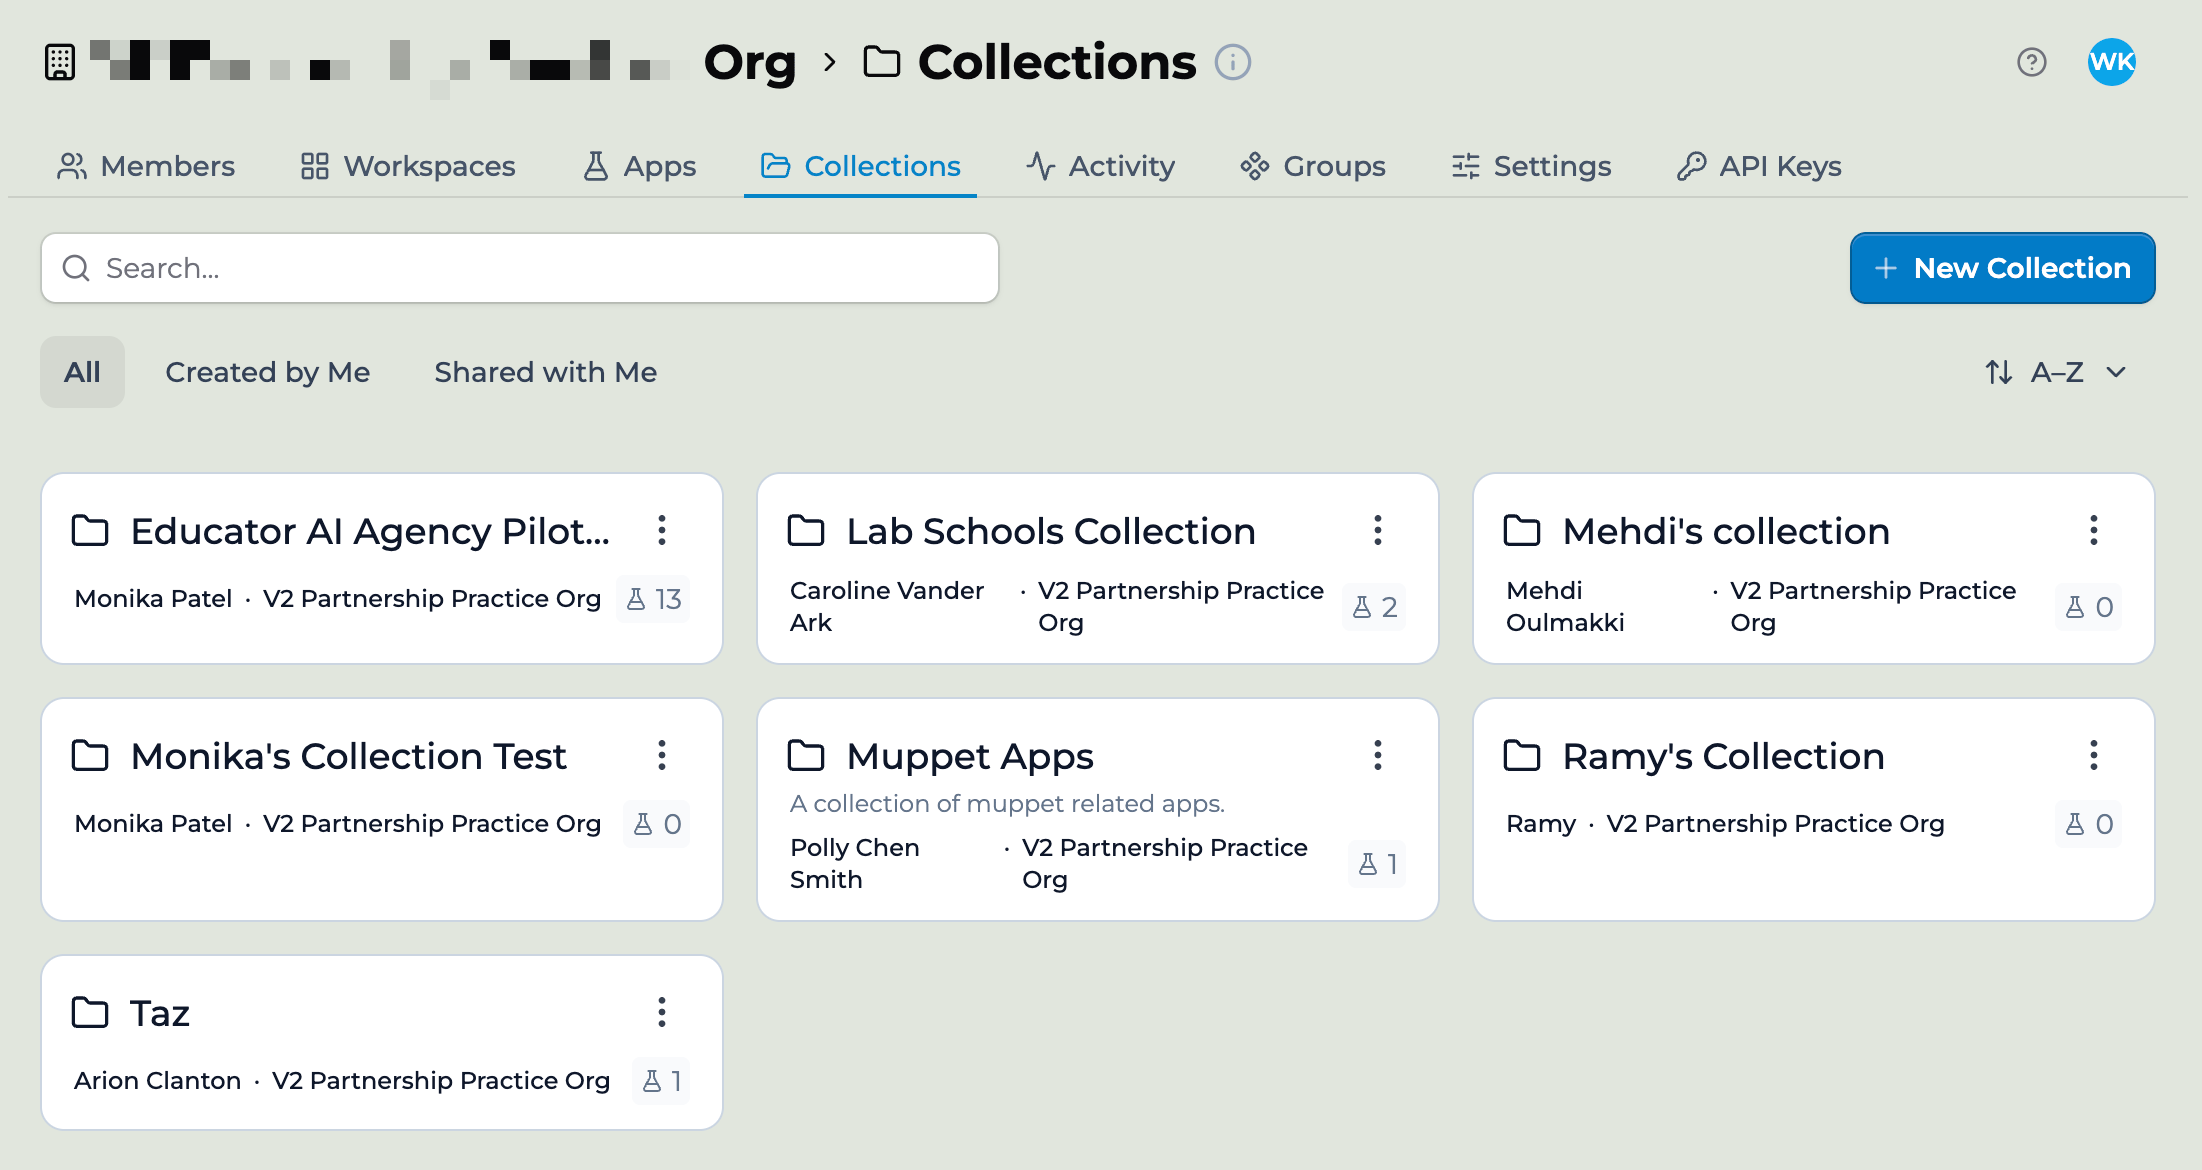Open options menu for Lab Schools Collection

pyautogui.click(x=1377, y=530)
